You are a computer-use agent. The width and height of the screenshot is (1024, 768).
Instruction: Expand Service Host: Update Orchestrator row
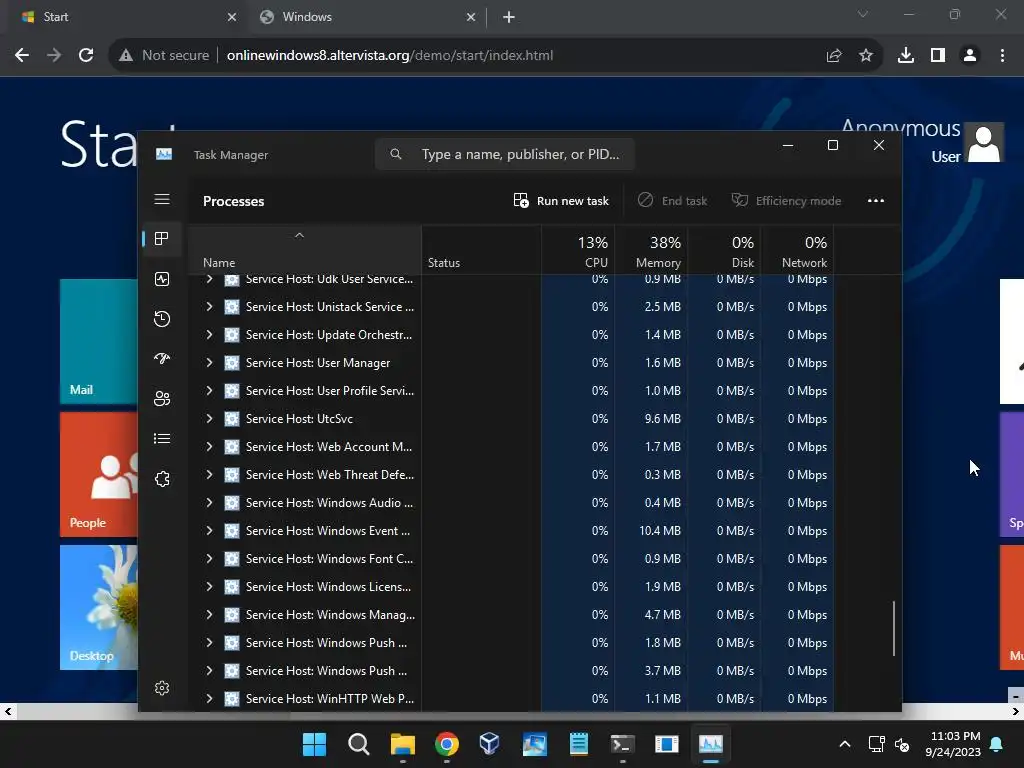coord(209,334)
